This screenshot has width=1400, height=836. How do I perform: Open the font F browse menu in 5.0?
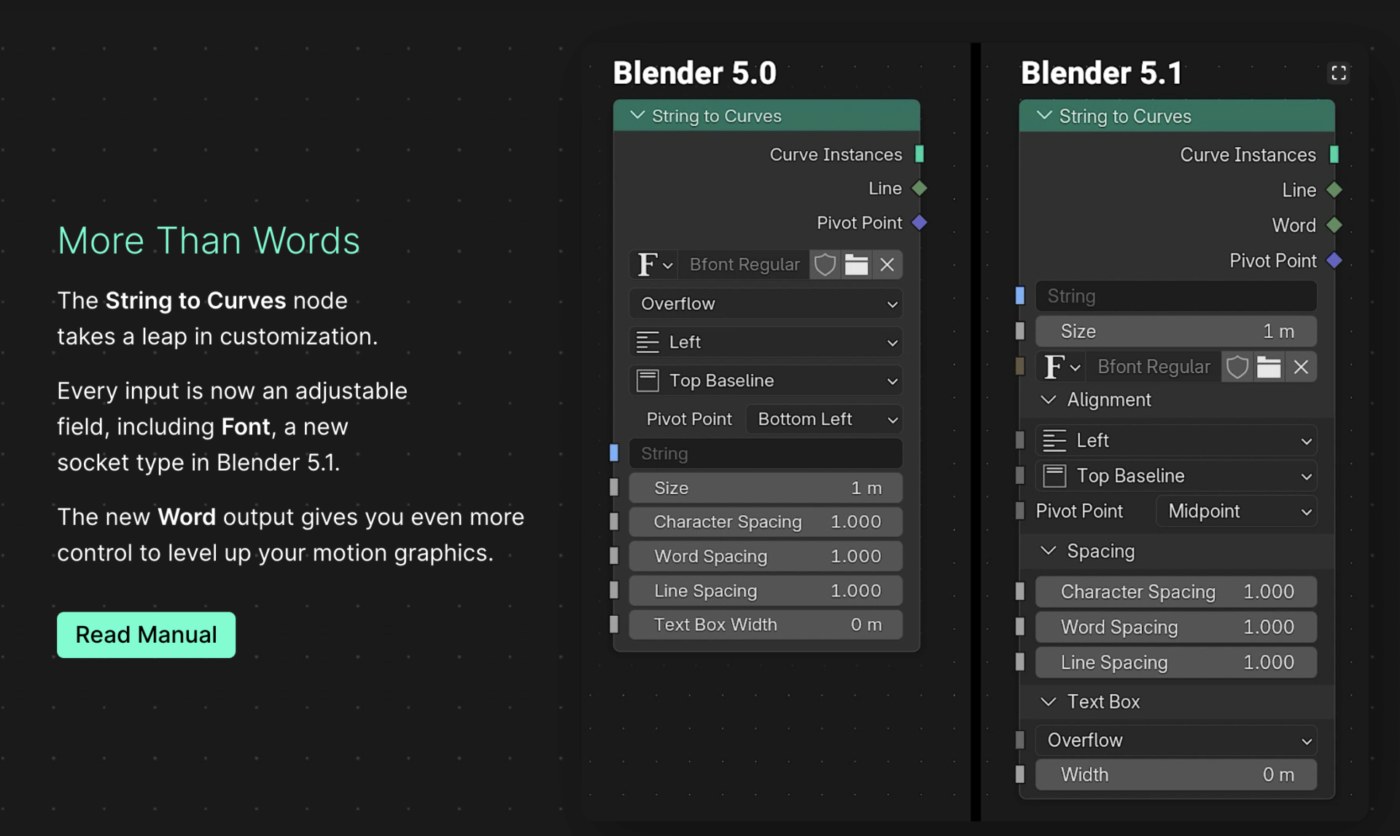pos(654,264)
